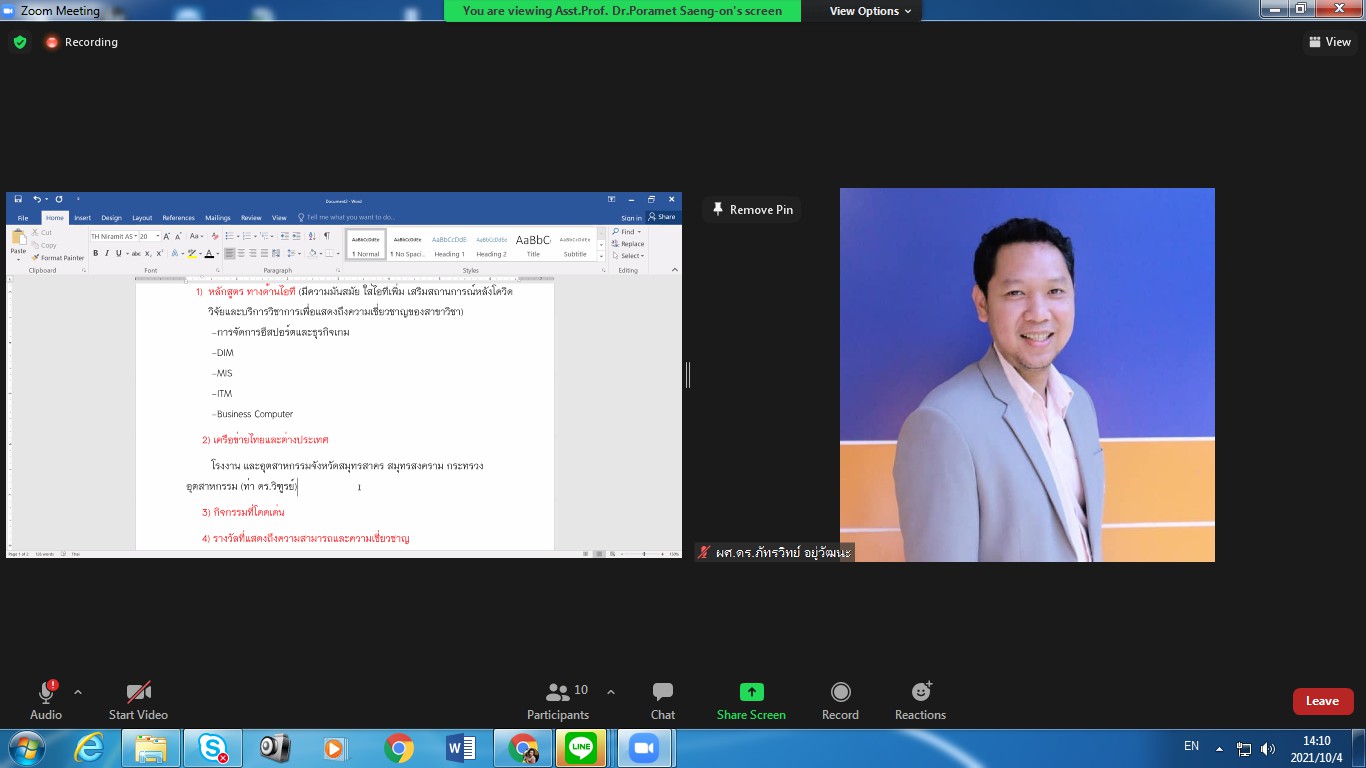Expand audio settings arrow next to Audio
Viewport: 1366px width, 768px height.
point(78,692)
